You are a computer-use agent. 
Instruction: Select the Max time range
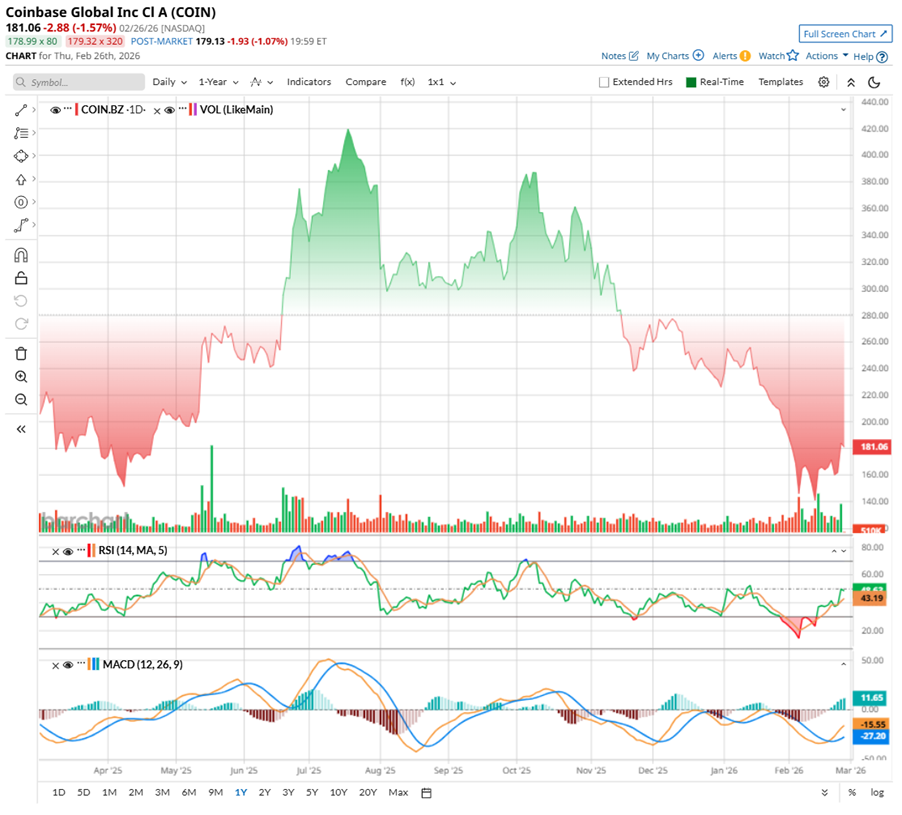398,793
